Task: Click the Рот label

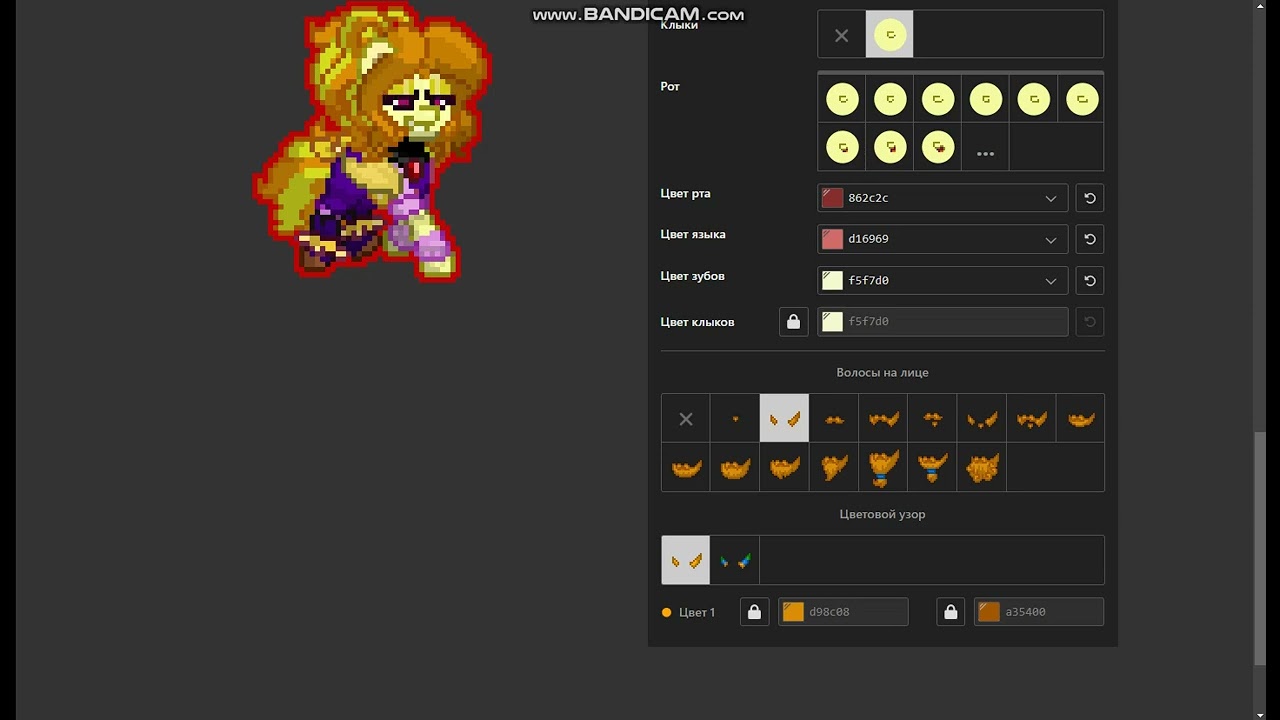Action: (x=670, y=87)
